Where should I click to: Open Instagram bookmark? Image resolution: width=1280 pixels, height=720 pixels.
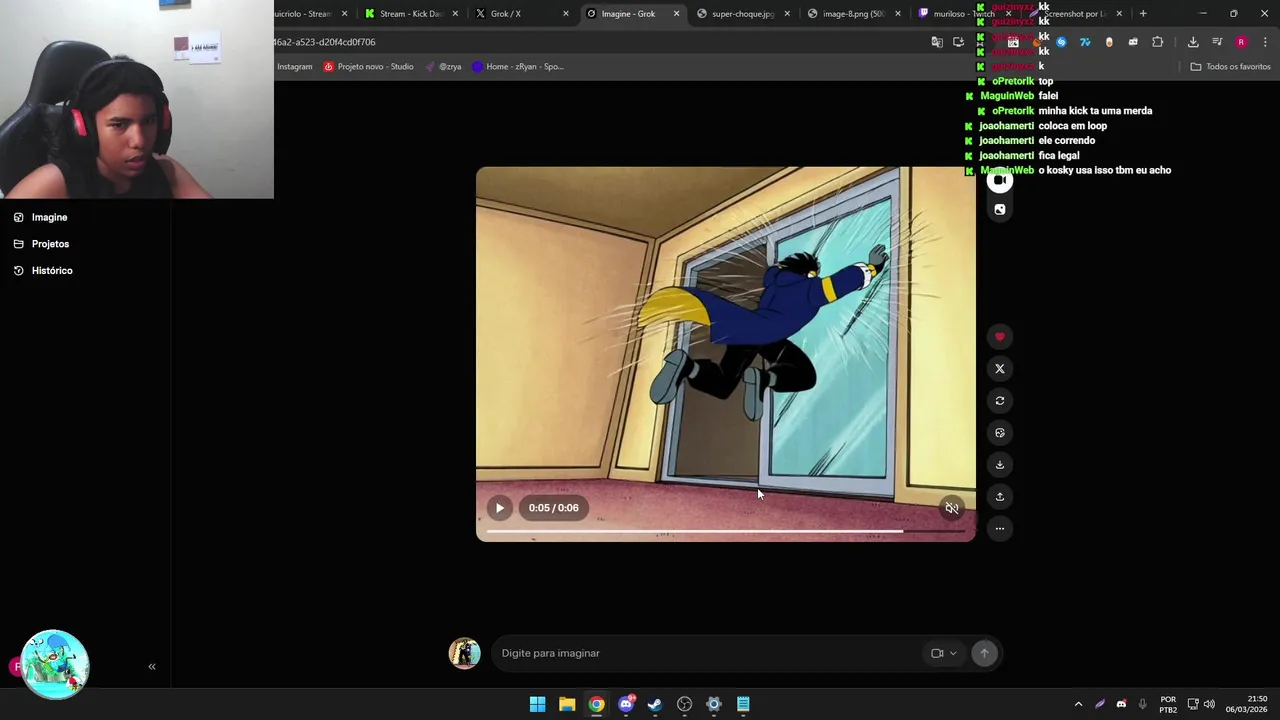(x=294, y=67)
